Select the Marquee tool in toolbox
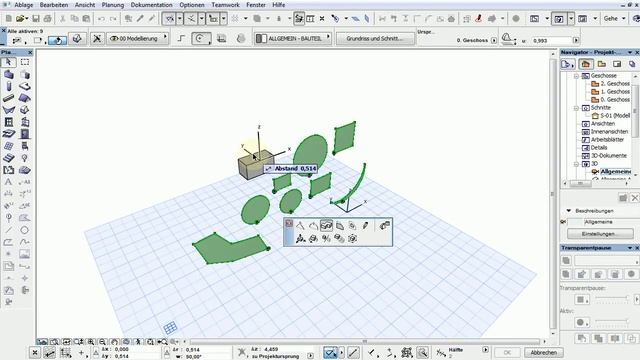 click(24, 62)
